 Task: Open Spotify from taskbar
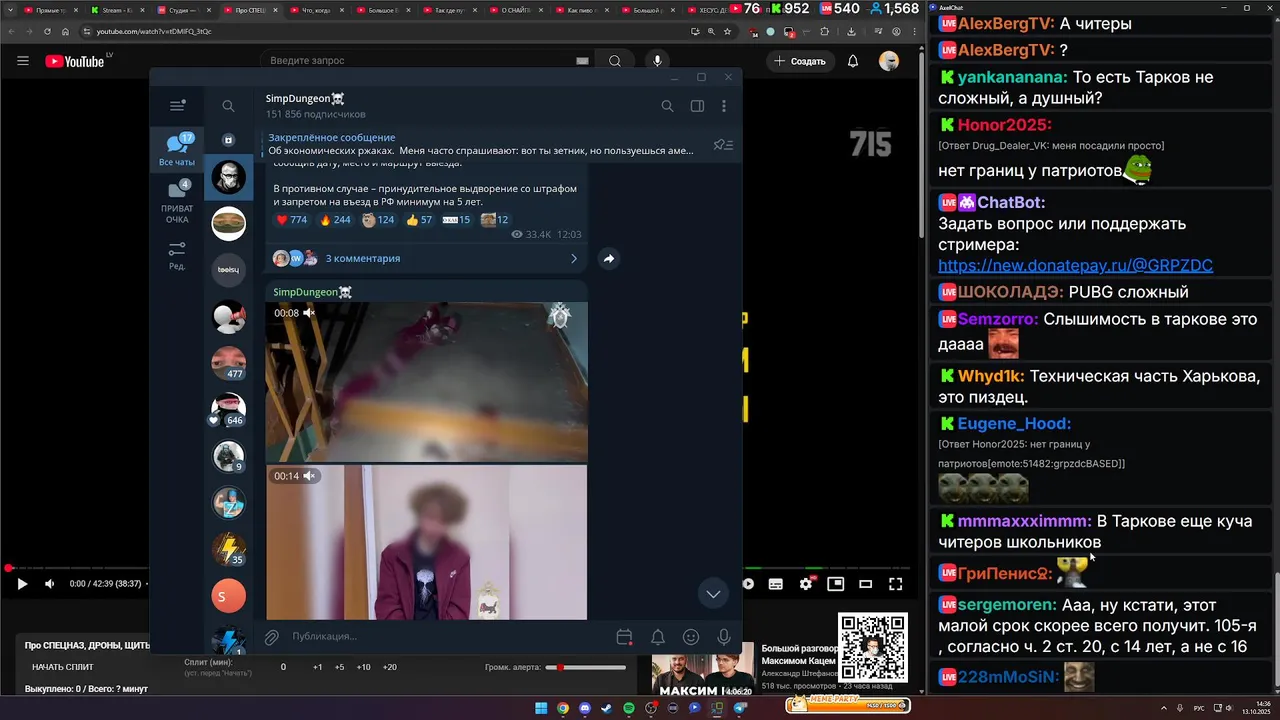[x=629, y=708]
